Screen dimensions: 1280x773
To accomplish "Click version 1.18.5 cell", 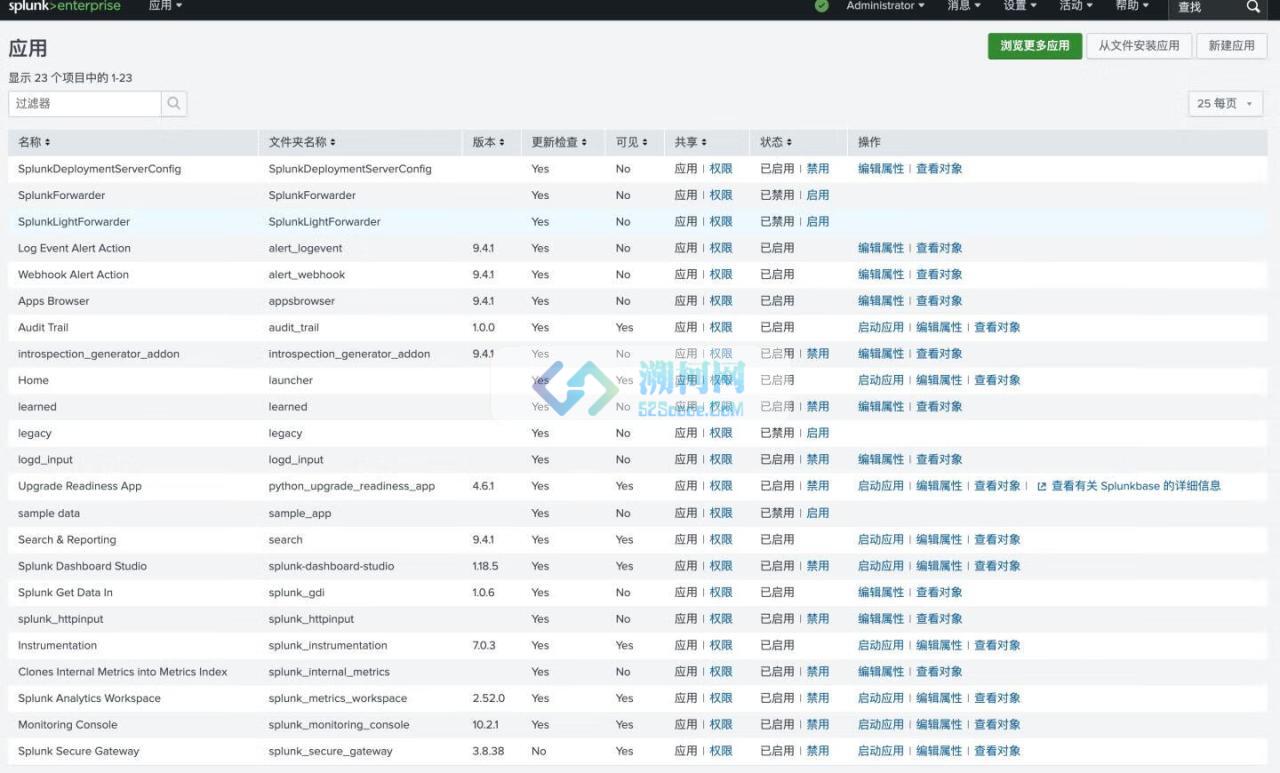I will 485,566.
